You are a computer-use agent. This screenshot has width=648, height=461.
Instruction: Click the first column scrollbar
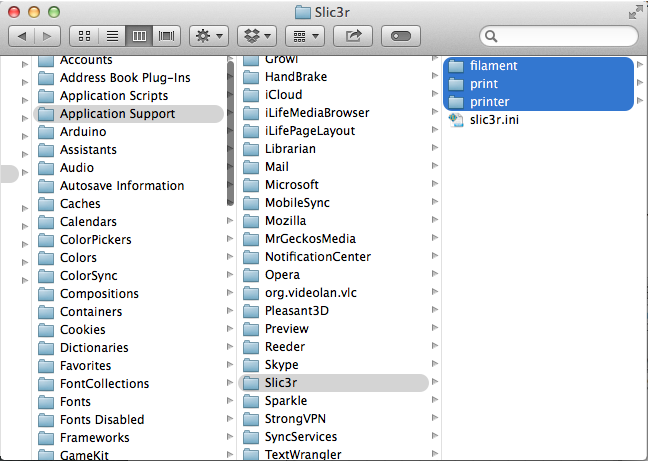point(231,132)
